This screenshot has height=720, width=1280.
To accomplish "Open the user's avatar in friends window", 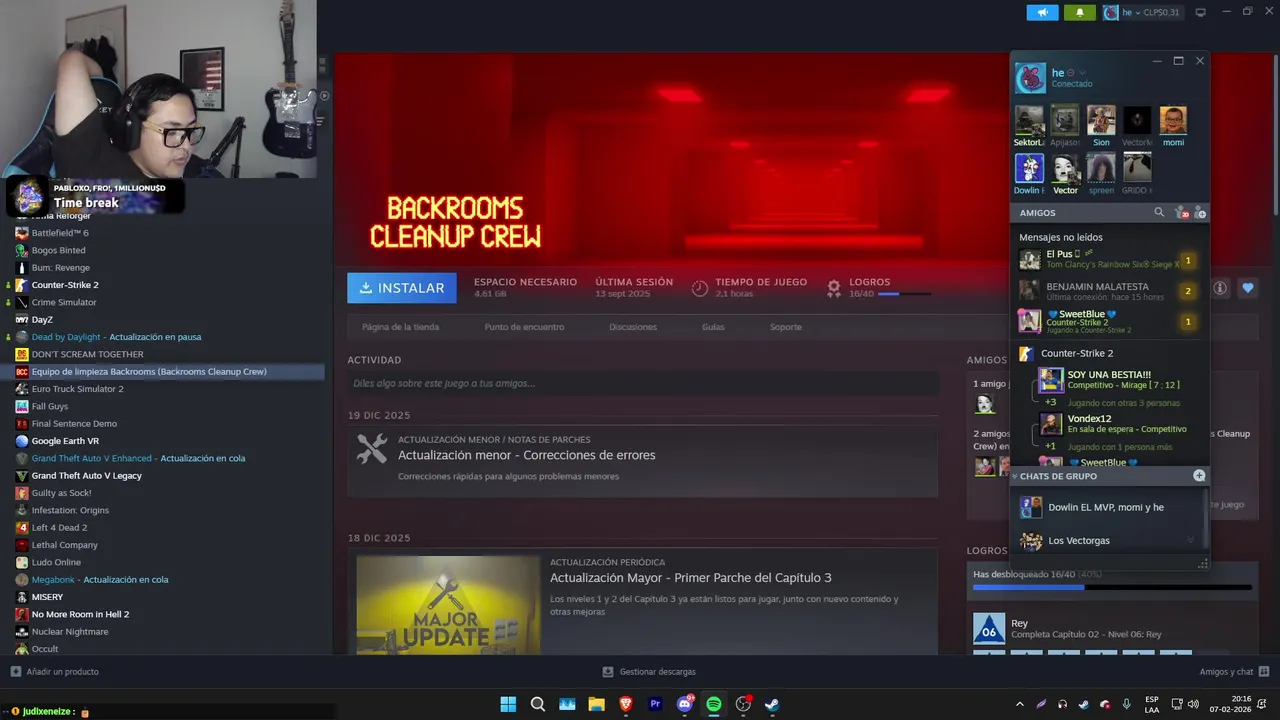I will (x=1030, y=78).
